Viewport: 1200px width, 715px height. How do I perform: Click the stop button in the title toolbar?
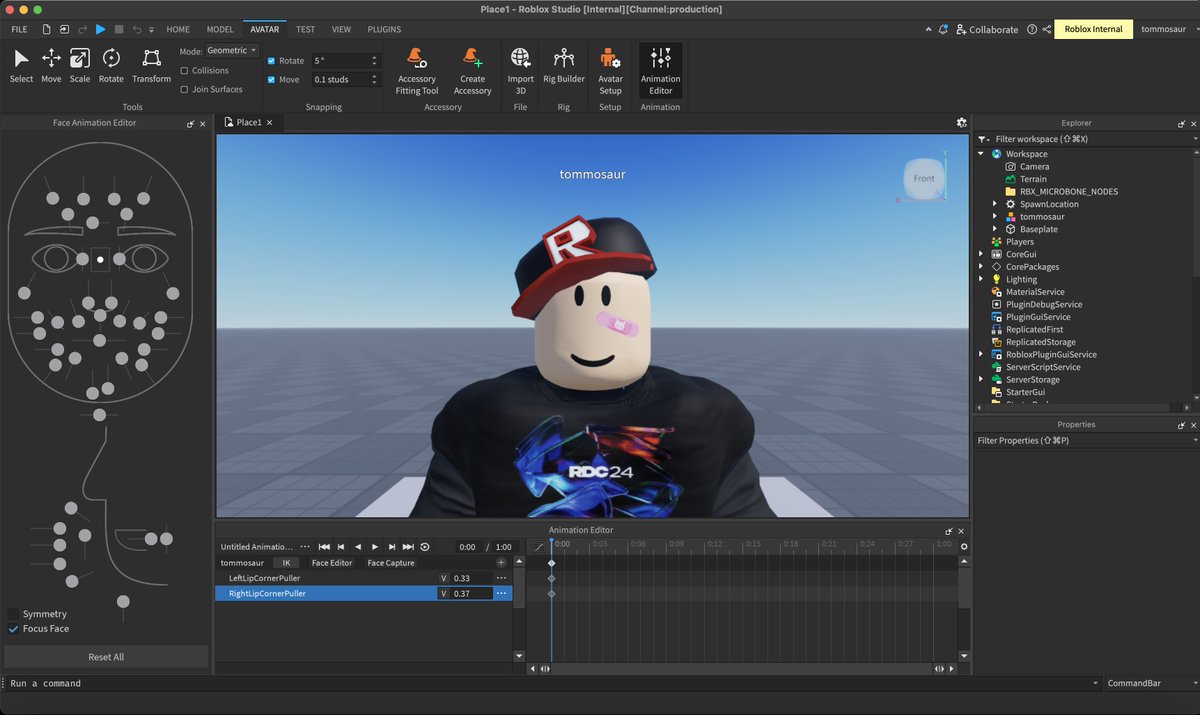[119, 30]
